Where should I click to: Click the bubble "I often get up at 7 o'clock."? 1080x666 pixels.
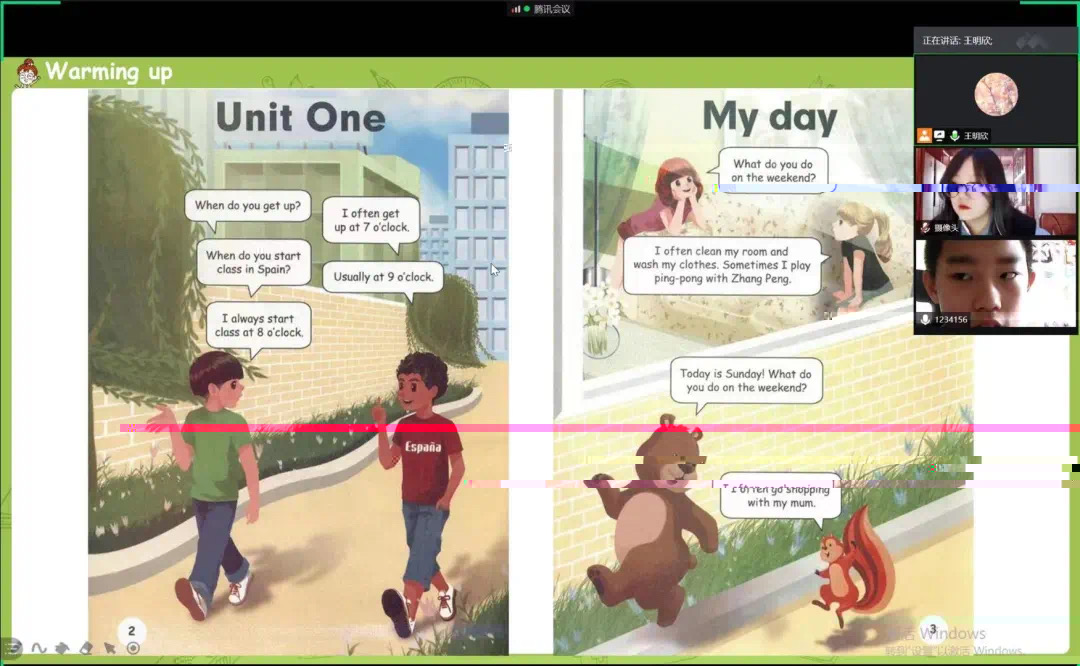371,220
